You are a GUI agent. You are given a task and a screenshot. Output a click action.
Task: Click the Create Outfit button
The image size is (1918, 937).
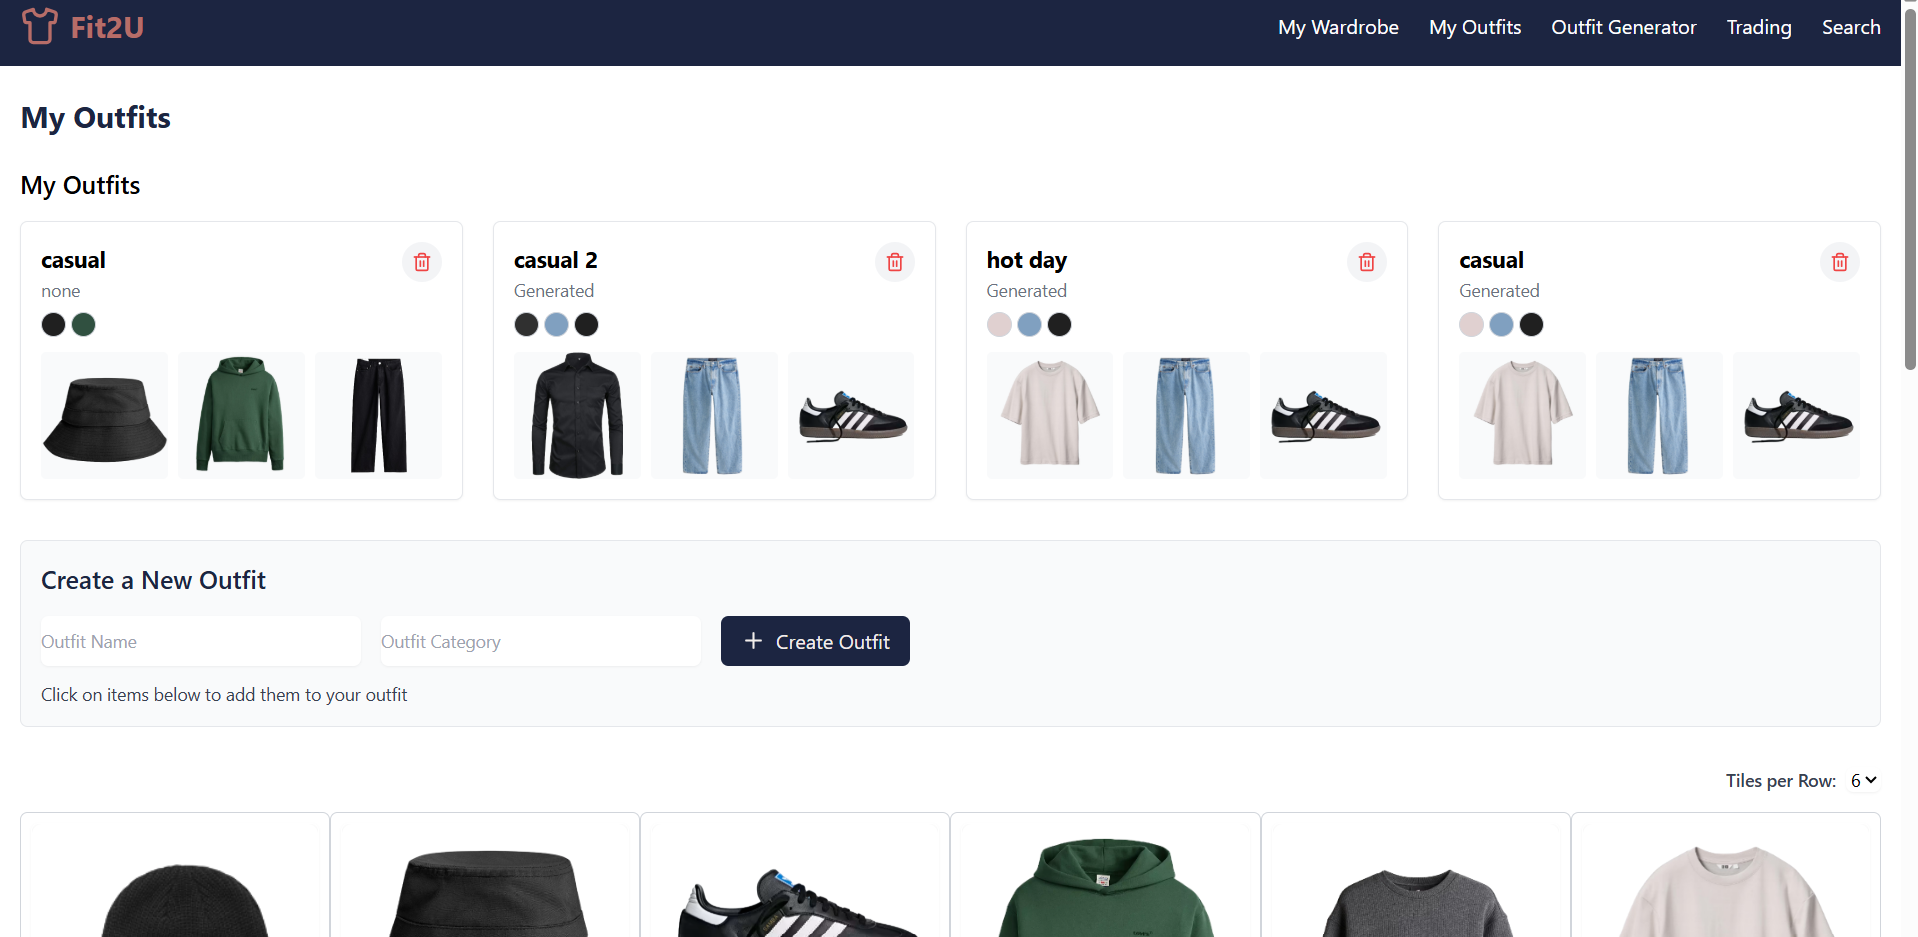pos(815,641)
